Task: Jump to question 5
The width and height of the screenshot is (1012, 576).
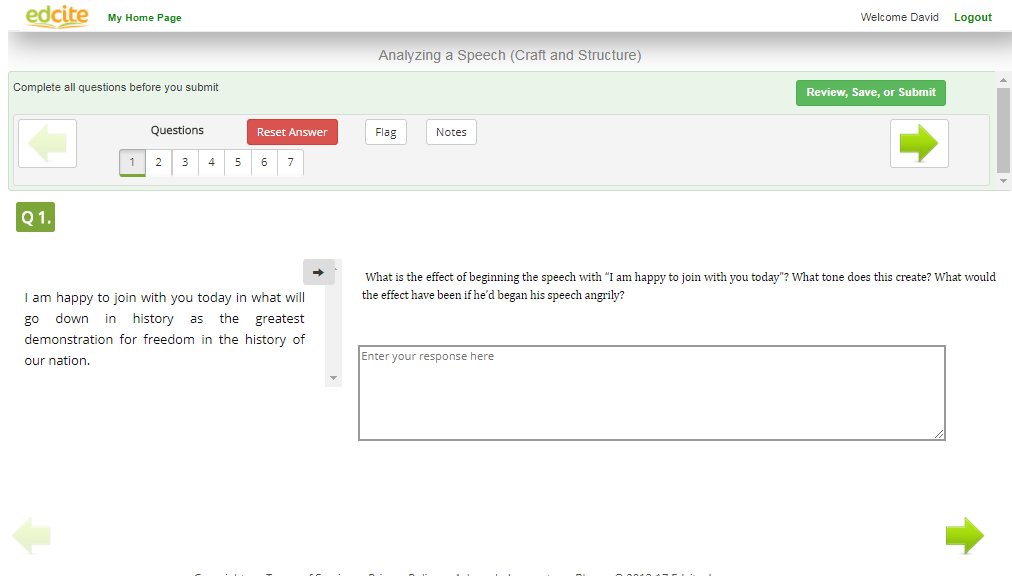Action: 238,162
